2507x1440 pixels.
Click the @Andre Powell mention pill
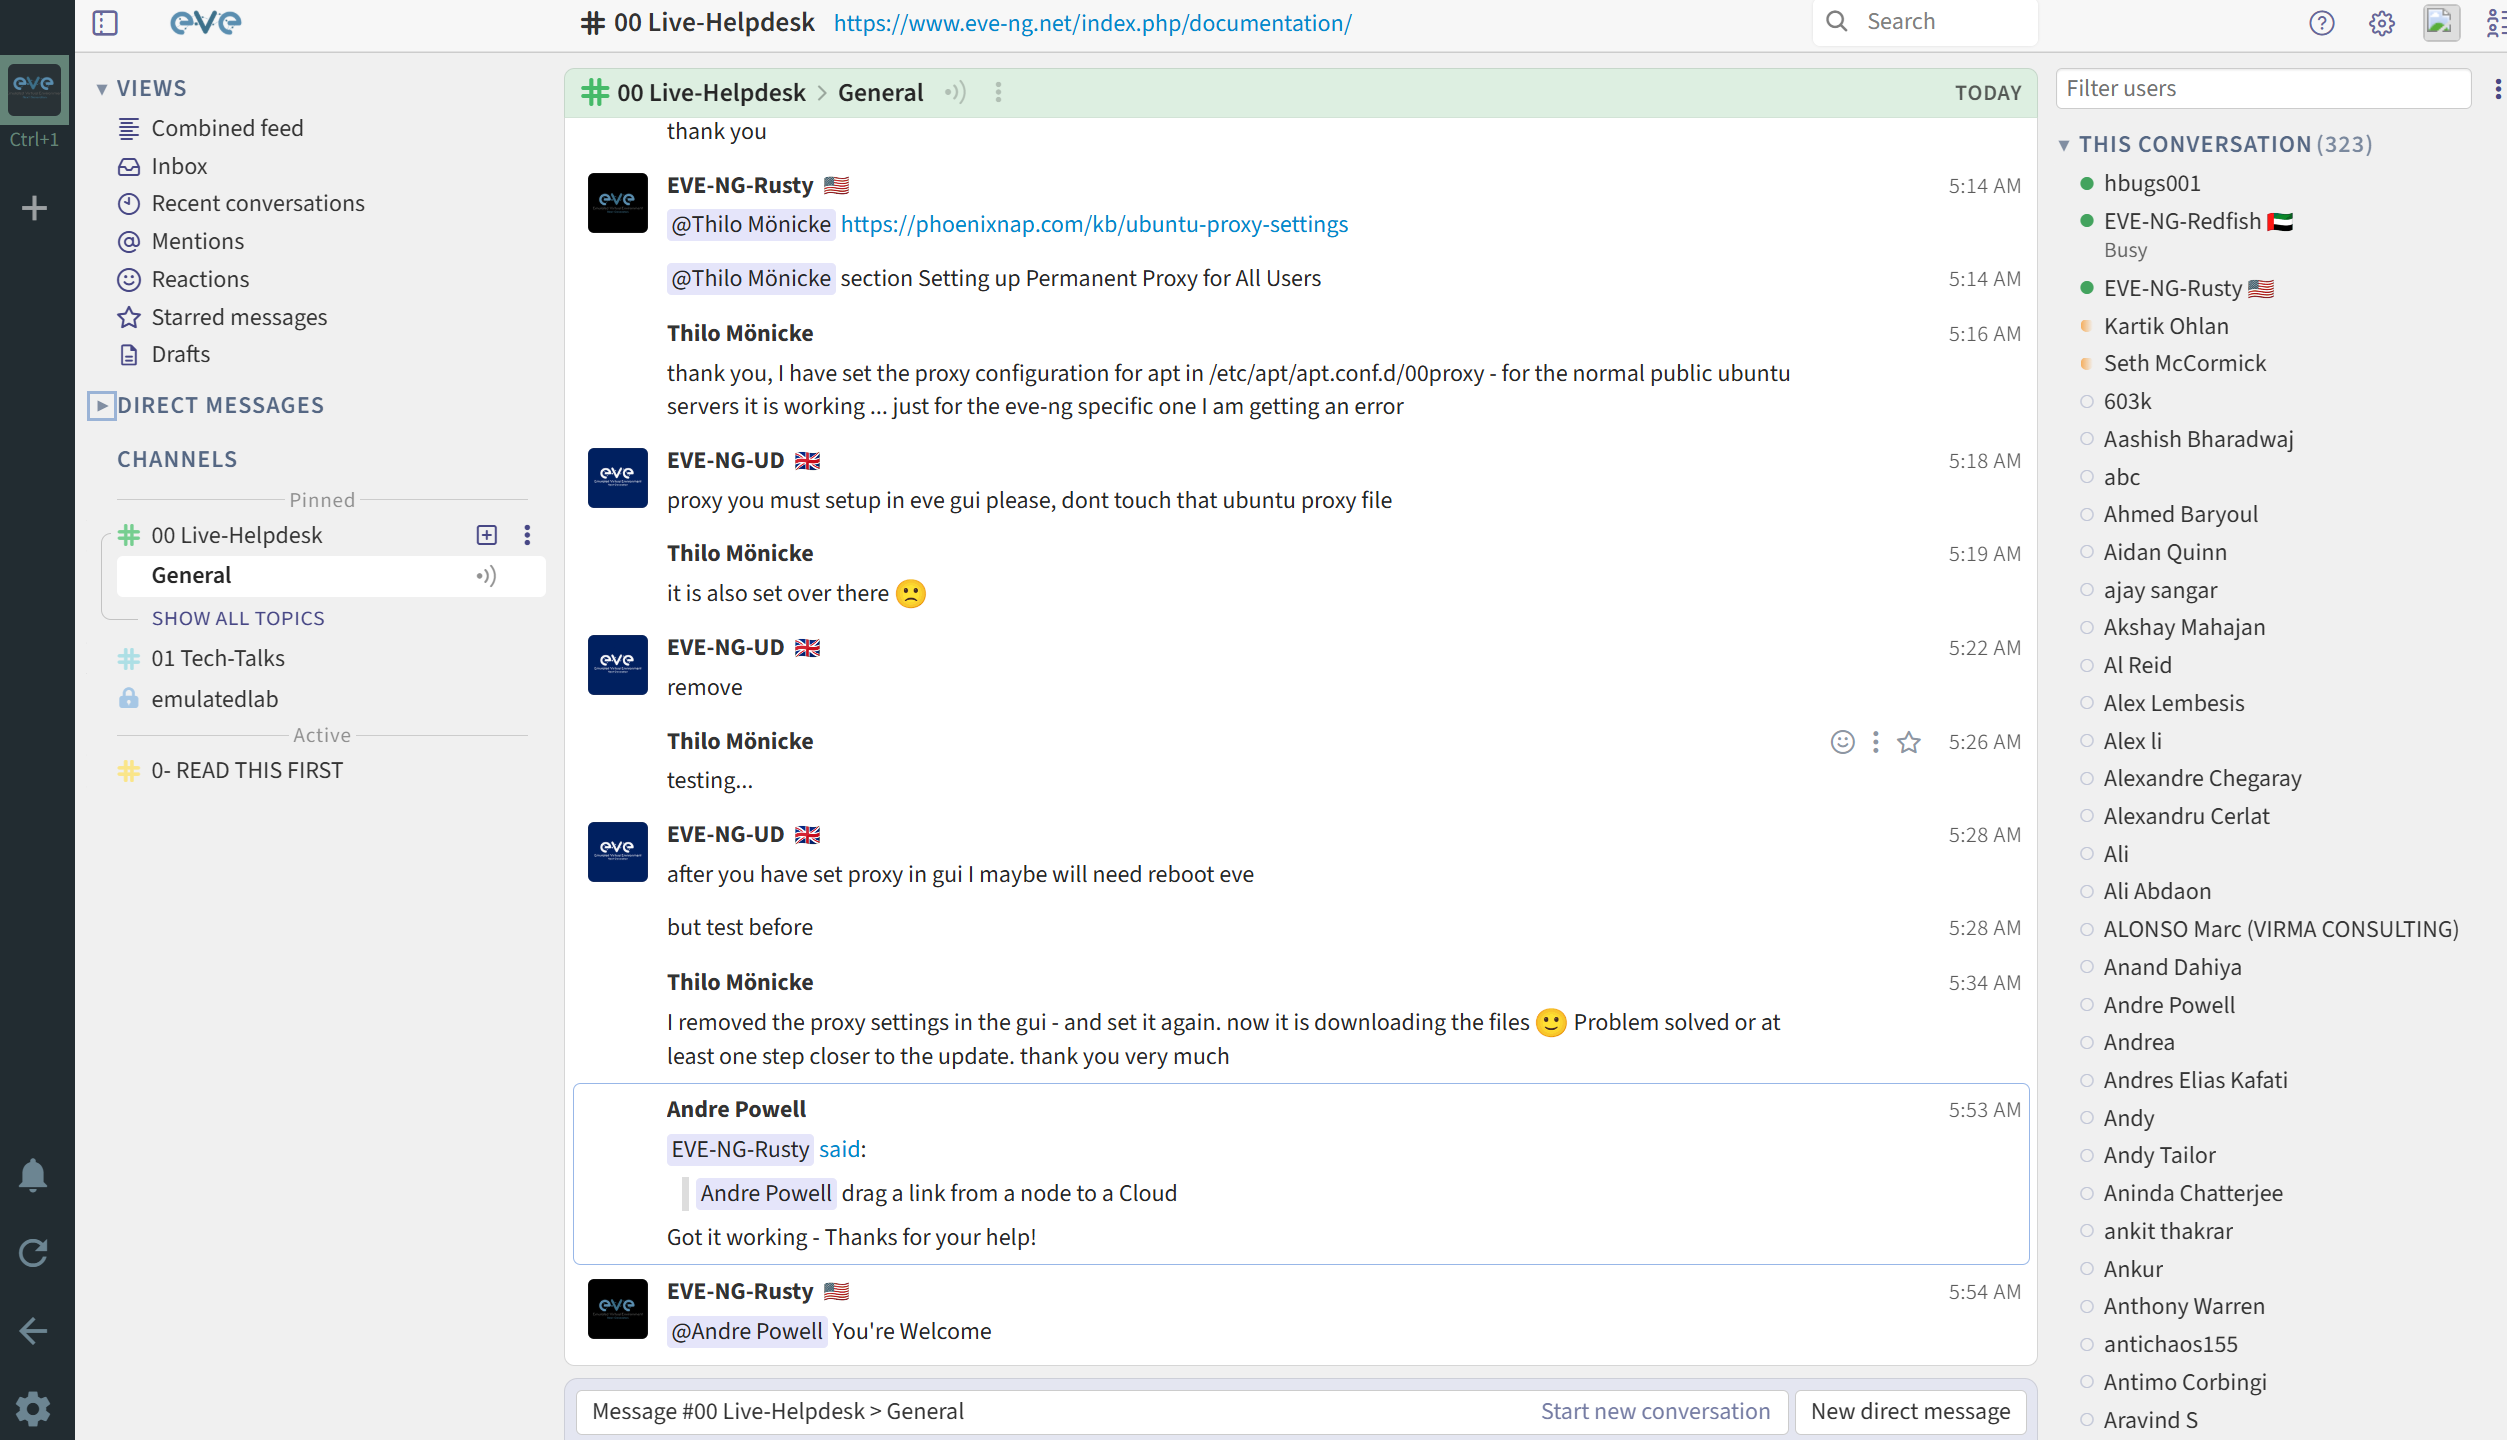coord(747,1331)
